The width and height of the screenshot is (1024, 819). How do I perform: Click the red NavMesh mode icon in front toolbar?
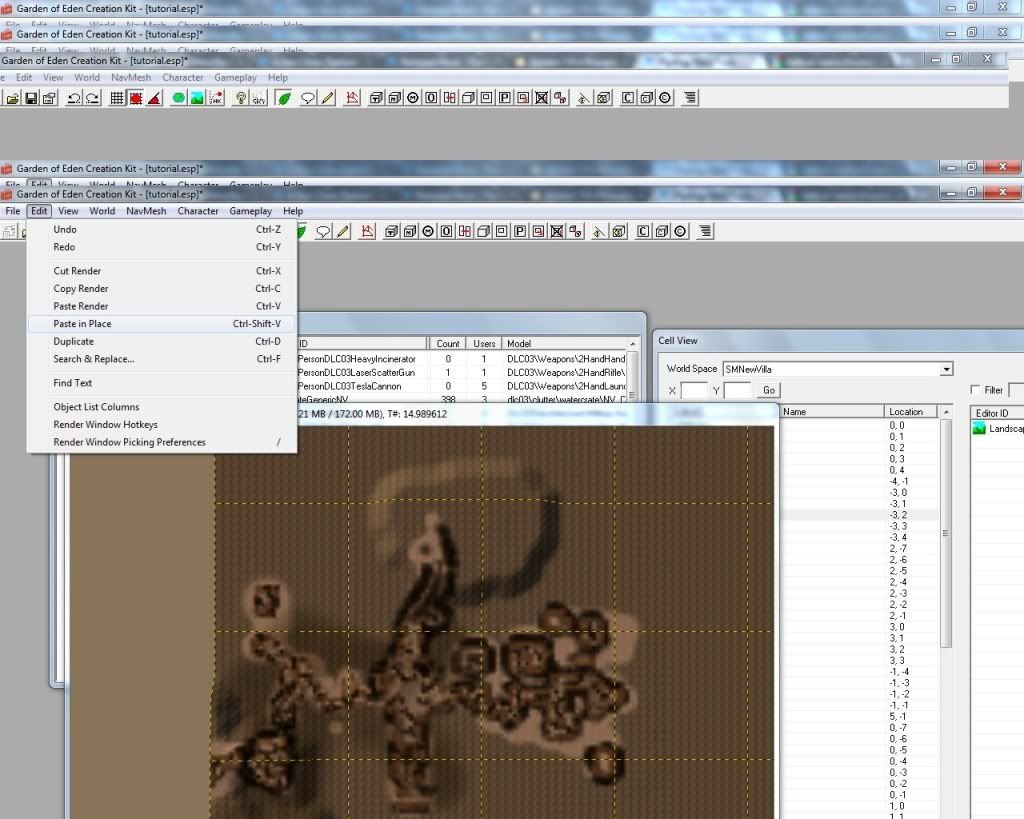tap(368, 231)
